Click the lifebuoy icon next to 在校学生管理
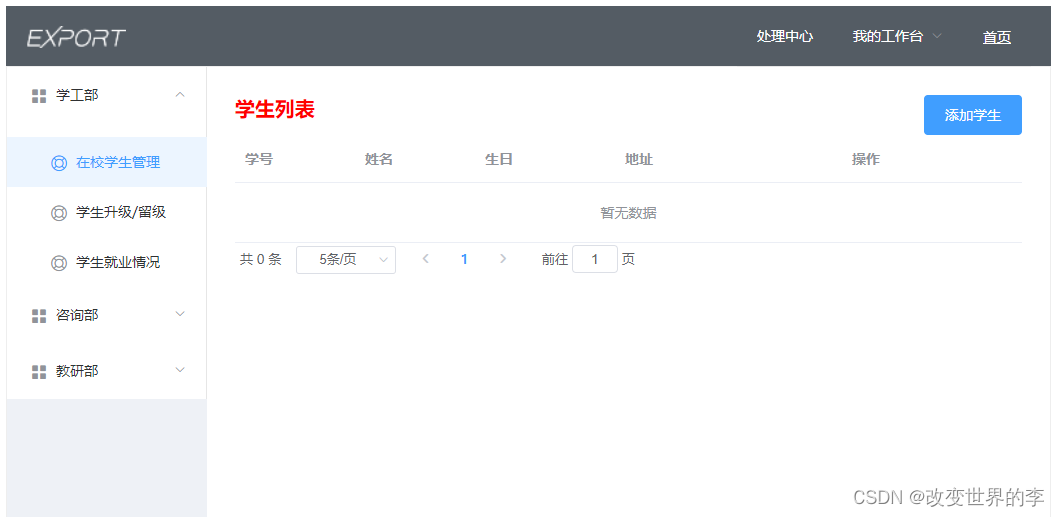The height and width of the screenshot is (517, 1059). pos(59,163)
